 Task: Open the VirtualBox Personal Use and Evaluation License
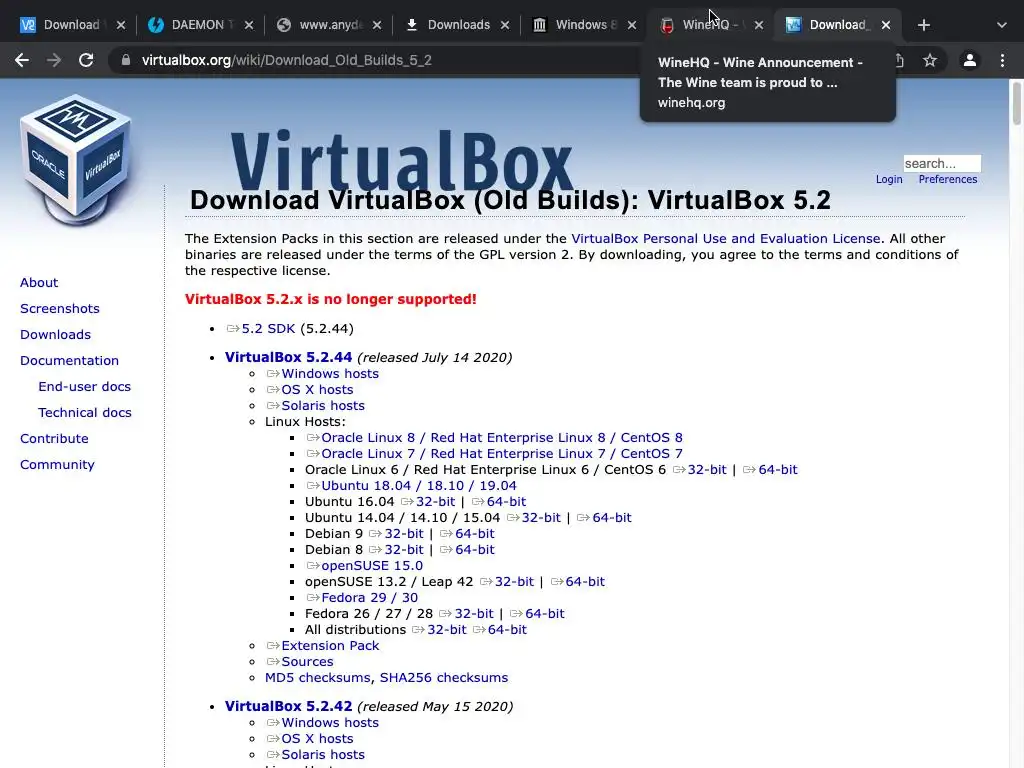726,238
